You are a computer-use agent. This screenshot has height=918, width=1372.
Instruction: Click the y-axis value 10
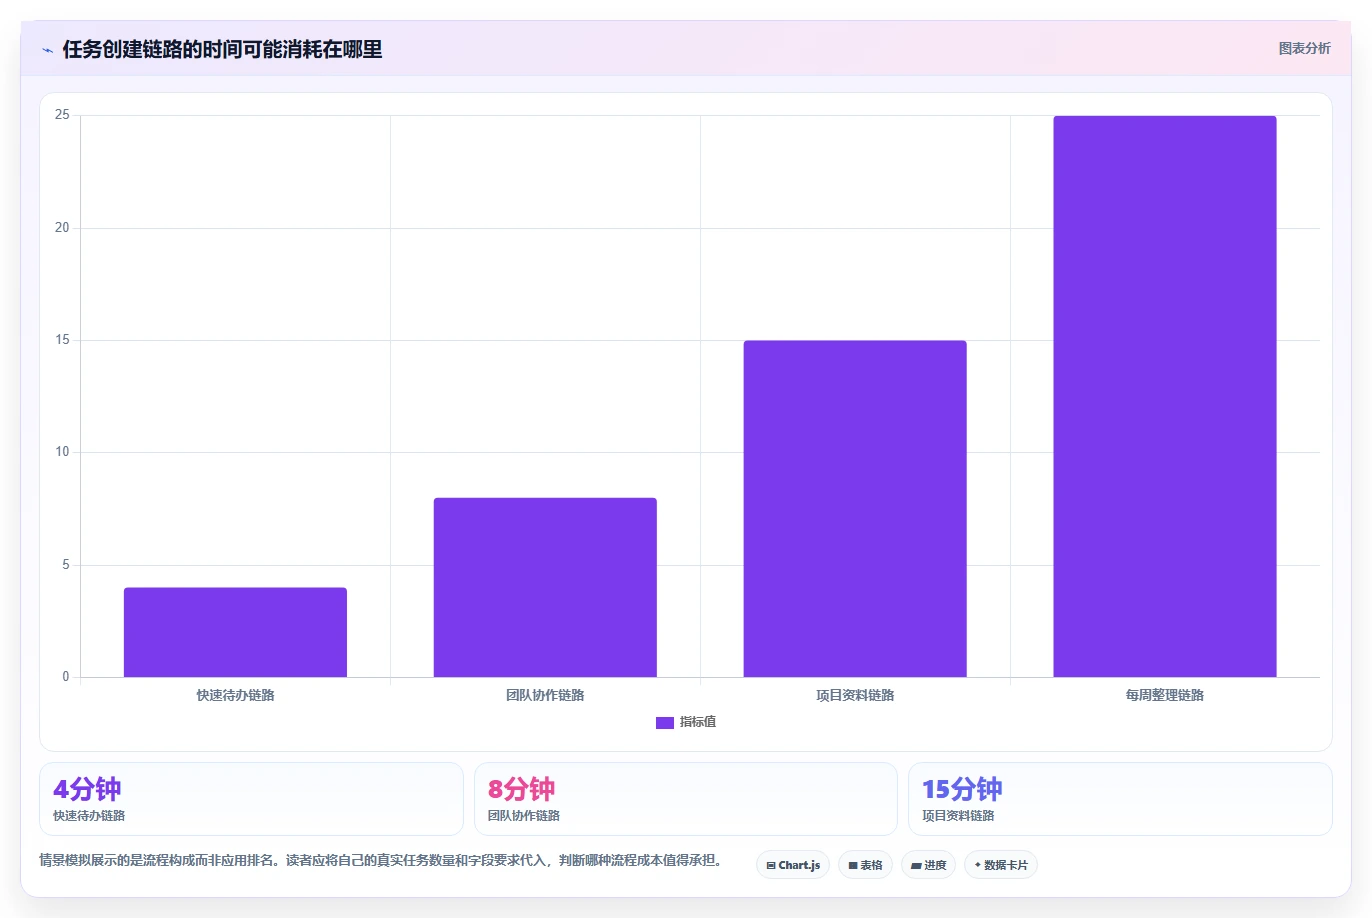click(62, 452)
